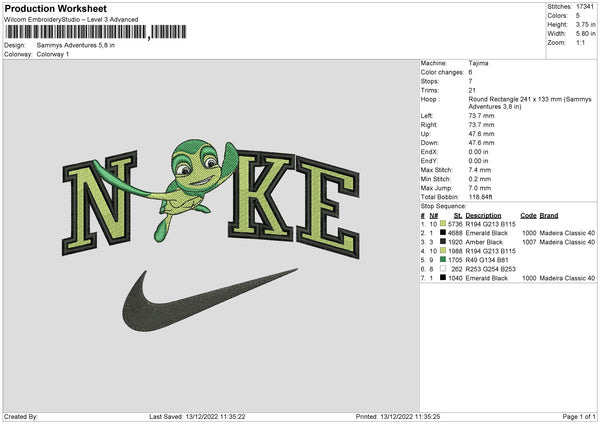Click the Zoom value 1:1
This screenshot has width=600, height=424.
click(580, 42)
